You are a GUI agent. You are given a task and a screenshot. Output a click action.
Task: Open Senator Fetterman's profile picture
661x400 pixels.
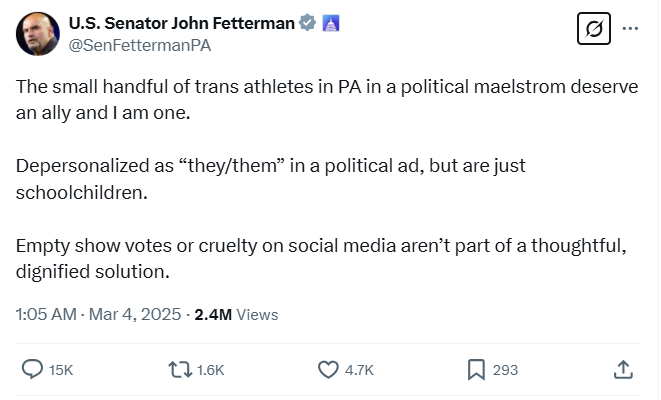click(x=37, y=34)
